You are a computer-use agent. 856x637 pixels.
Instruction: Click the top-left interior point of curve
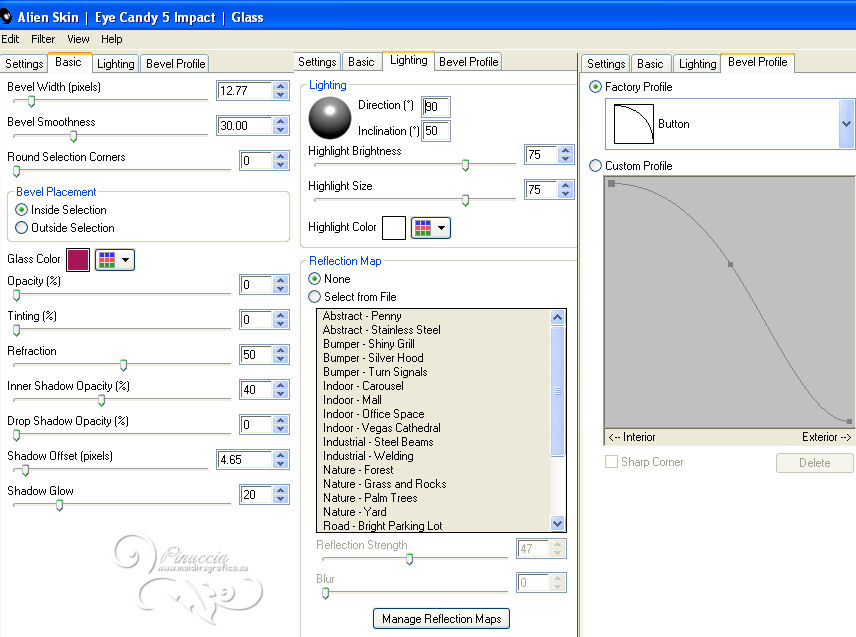[611, 183]
